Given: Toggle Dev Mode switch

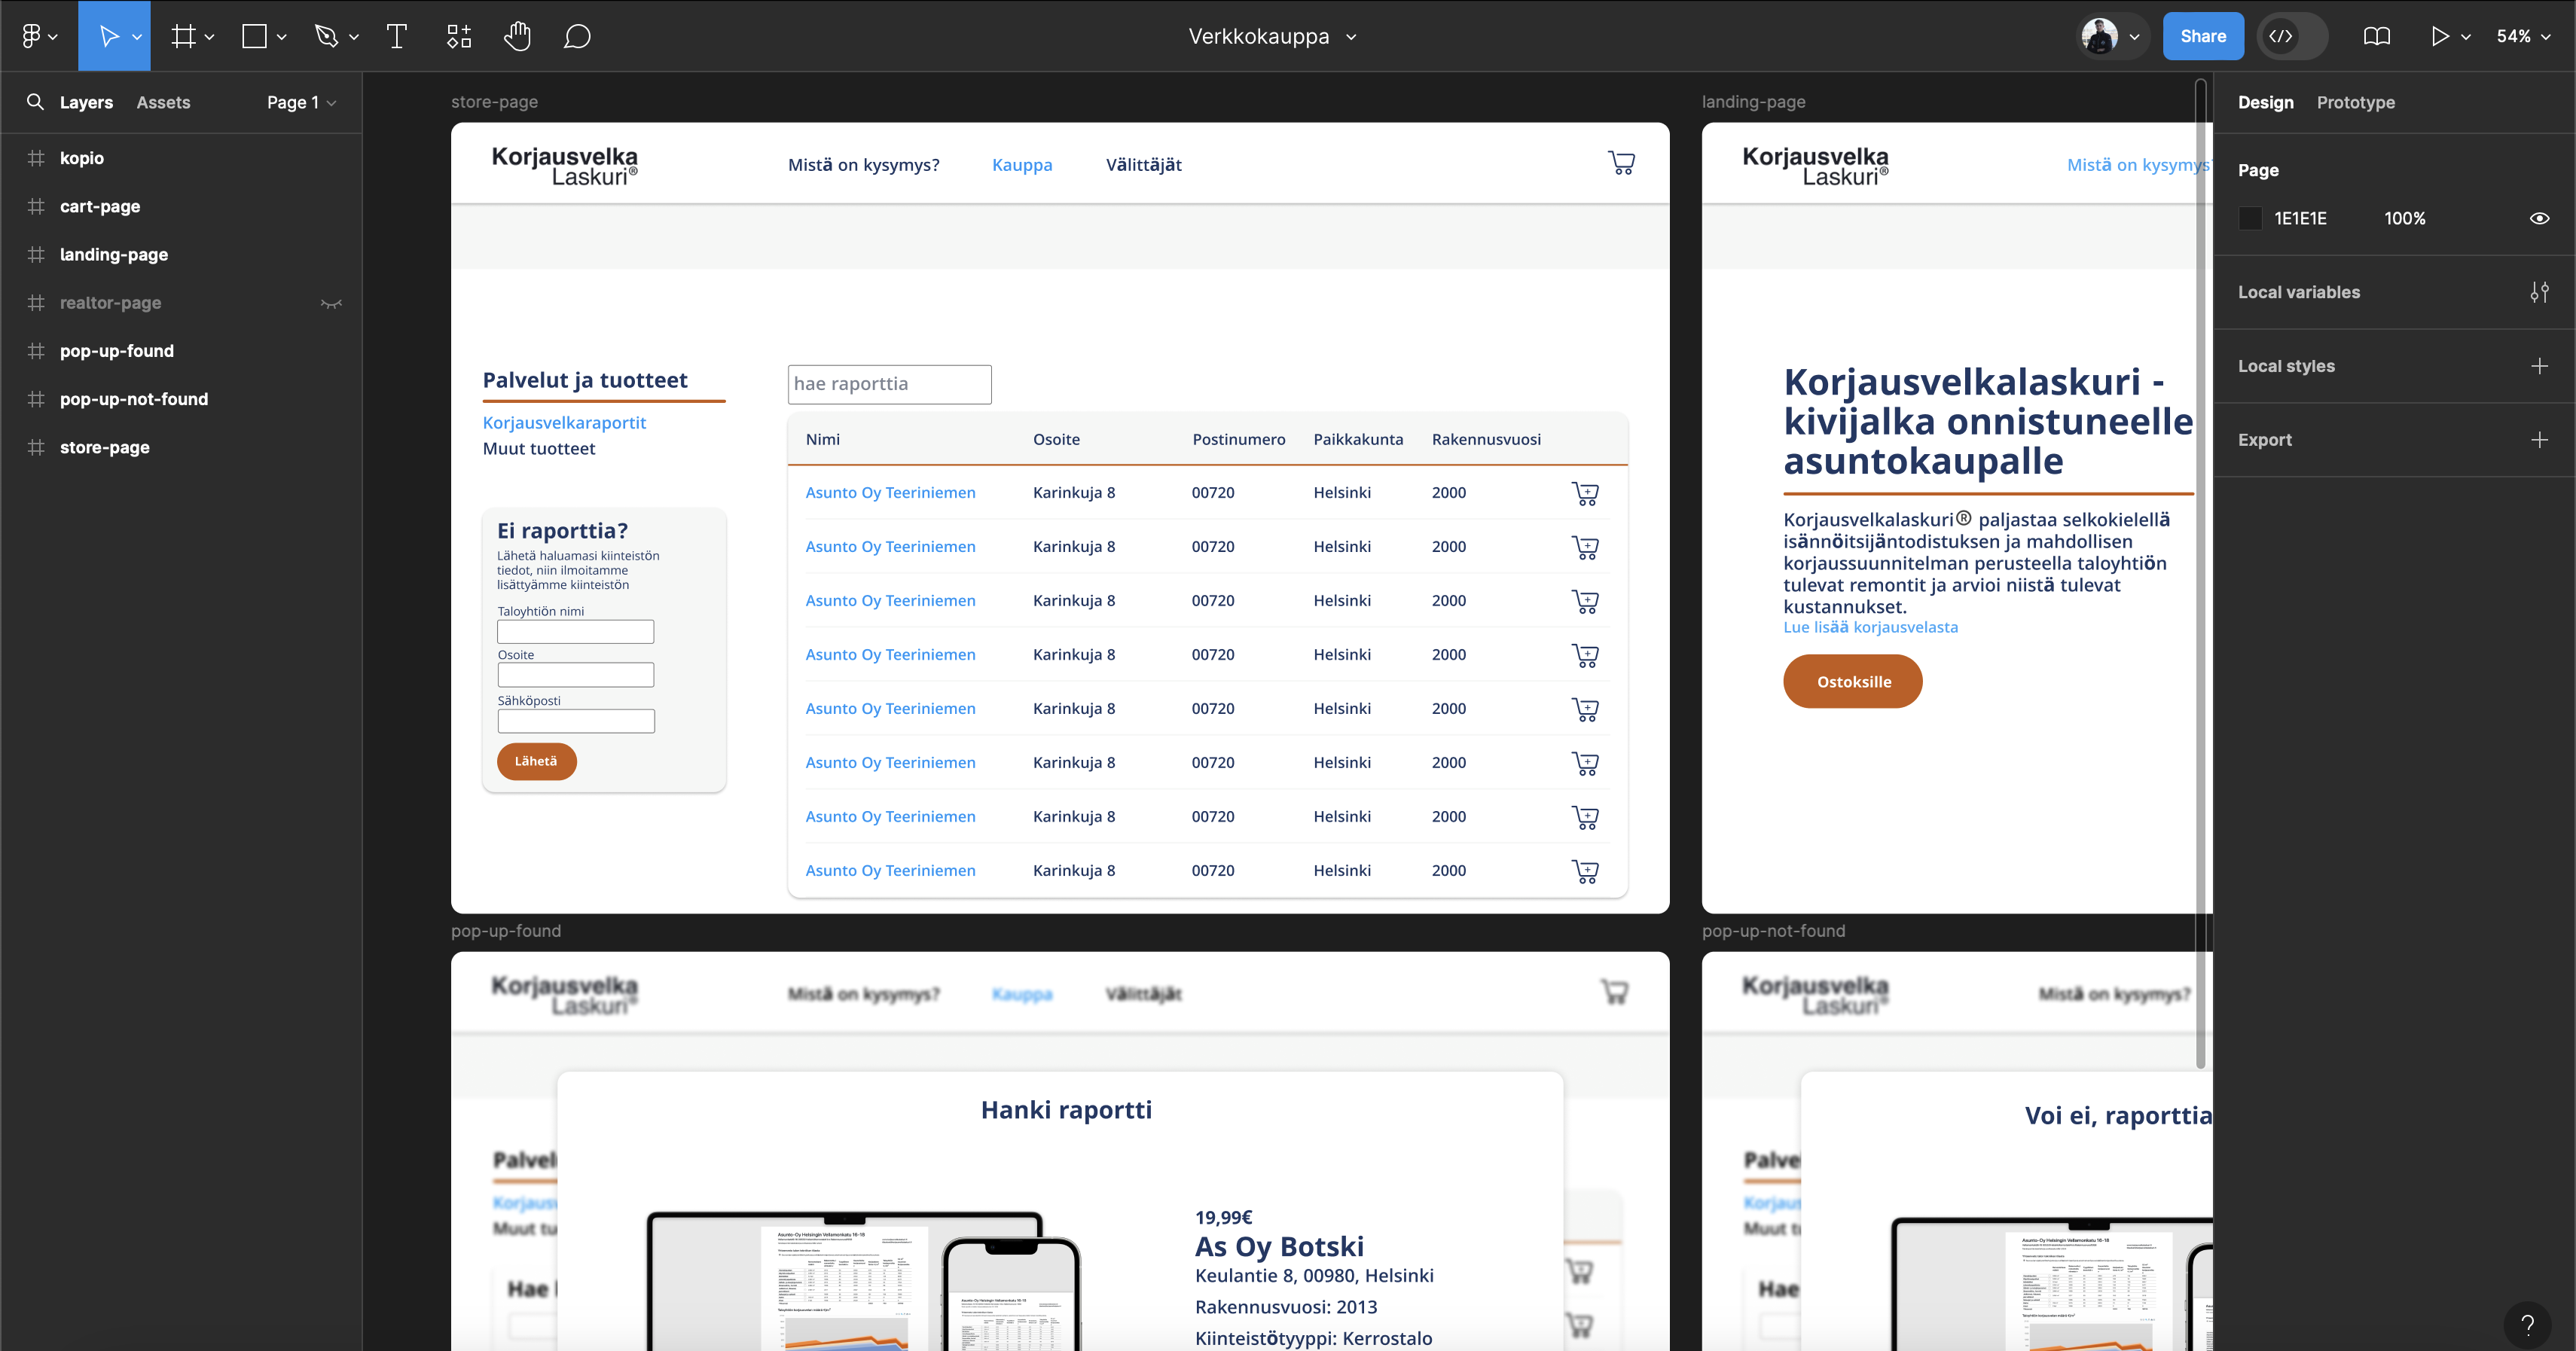Looking at the screenshot, I should 2292,36.
